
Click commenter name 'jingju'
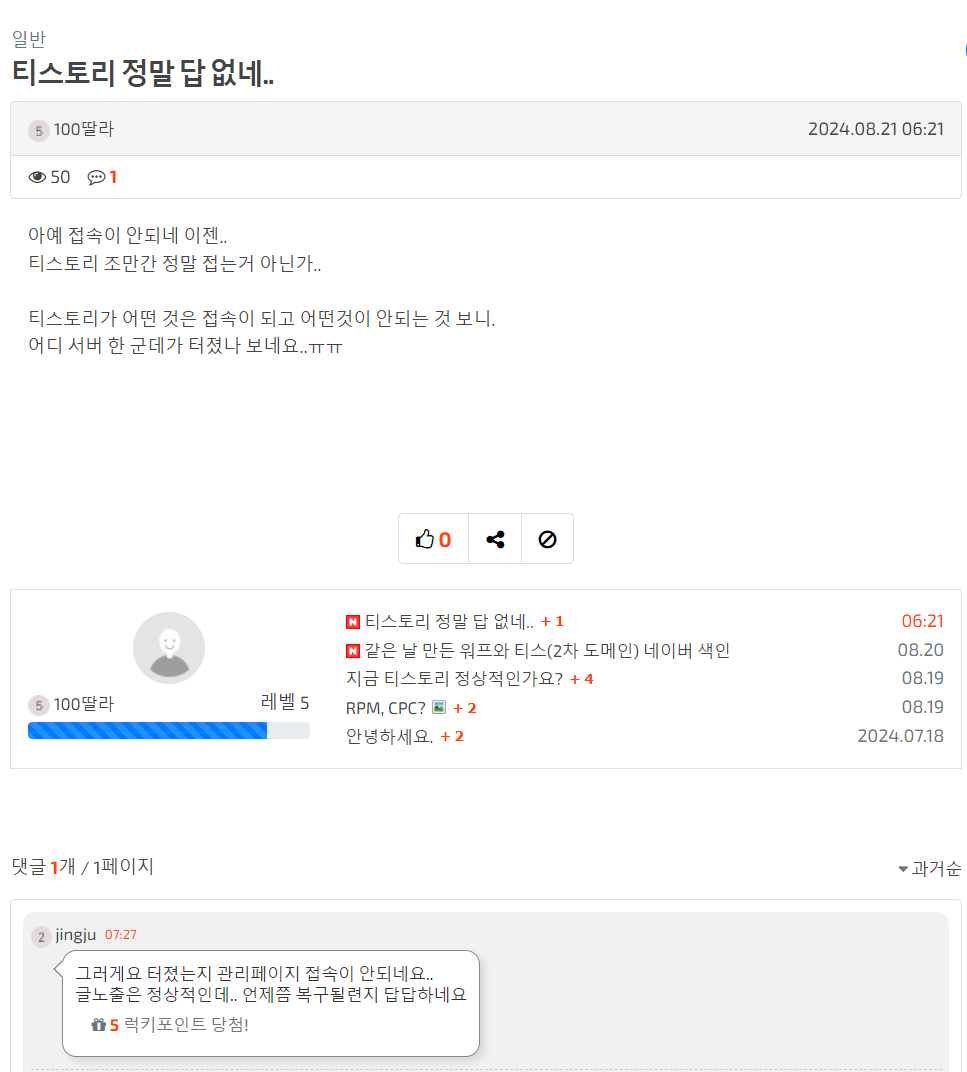click(75, 935)
